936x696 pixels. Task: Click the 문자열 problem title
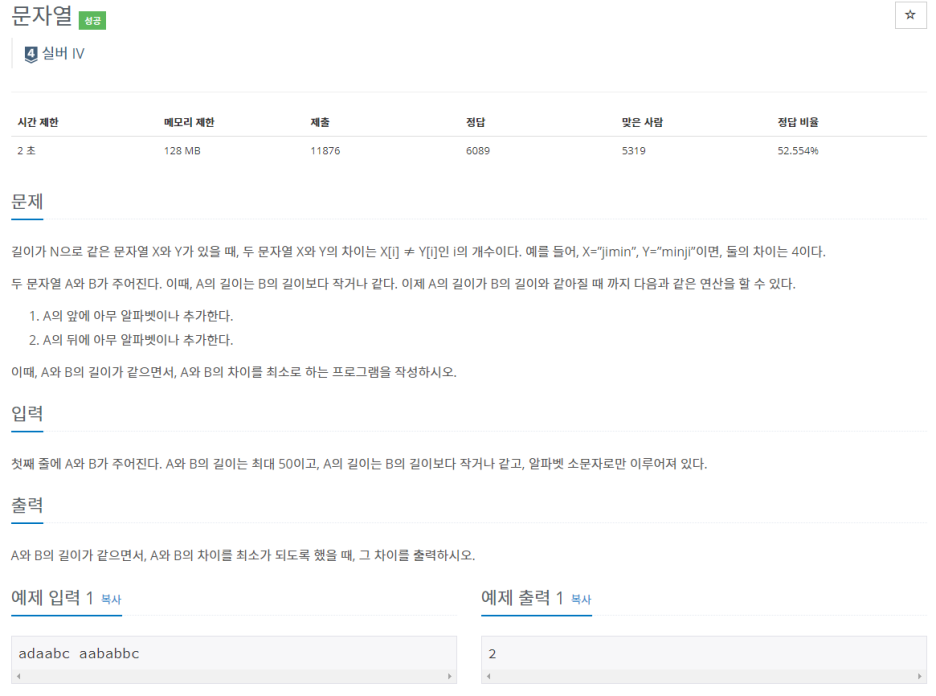pos(42,16)
